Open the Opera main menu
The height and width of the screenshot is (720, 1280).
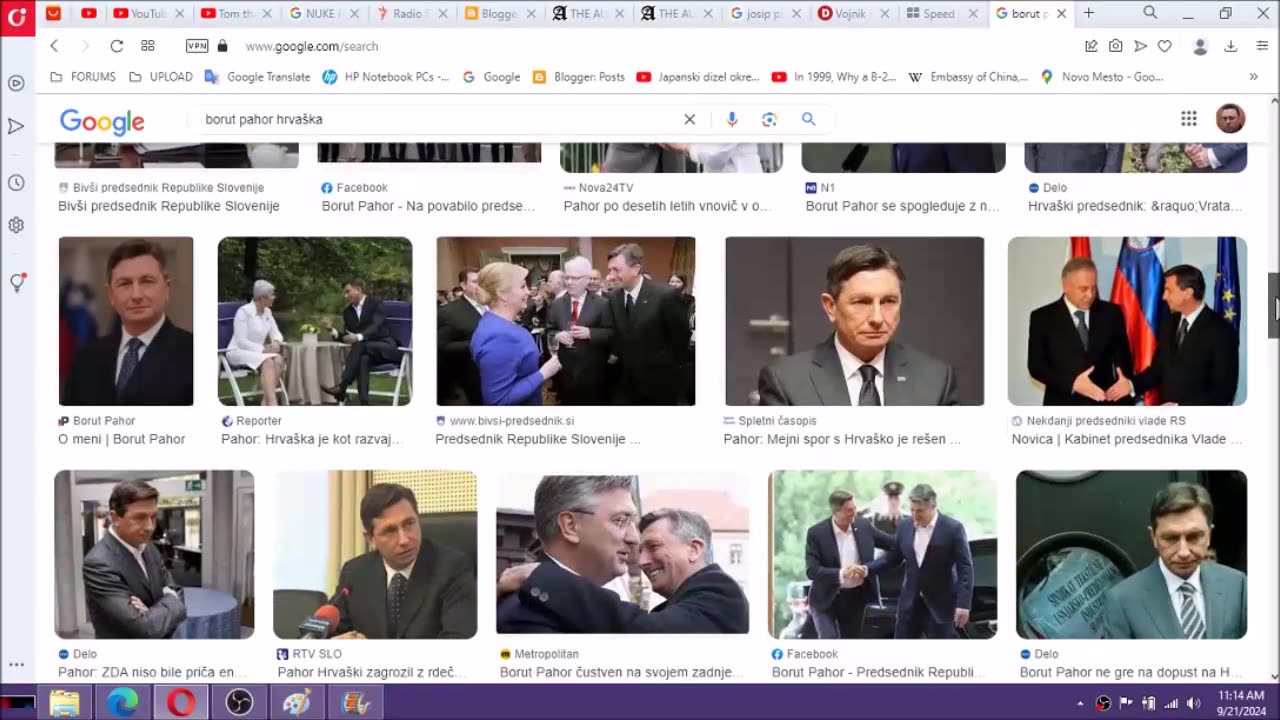(x=17, y=17)
